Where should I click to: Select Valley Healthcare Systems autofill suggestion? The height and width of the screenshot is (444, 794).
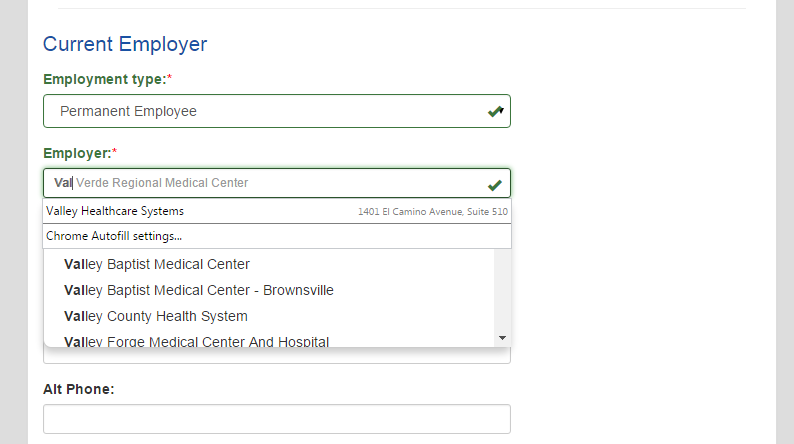[276, 211]
